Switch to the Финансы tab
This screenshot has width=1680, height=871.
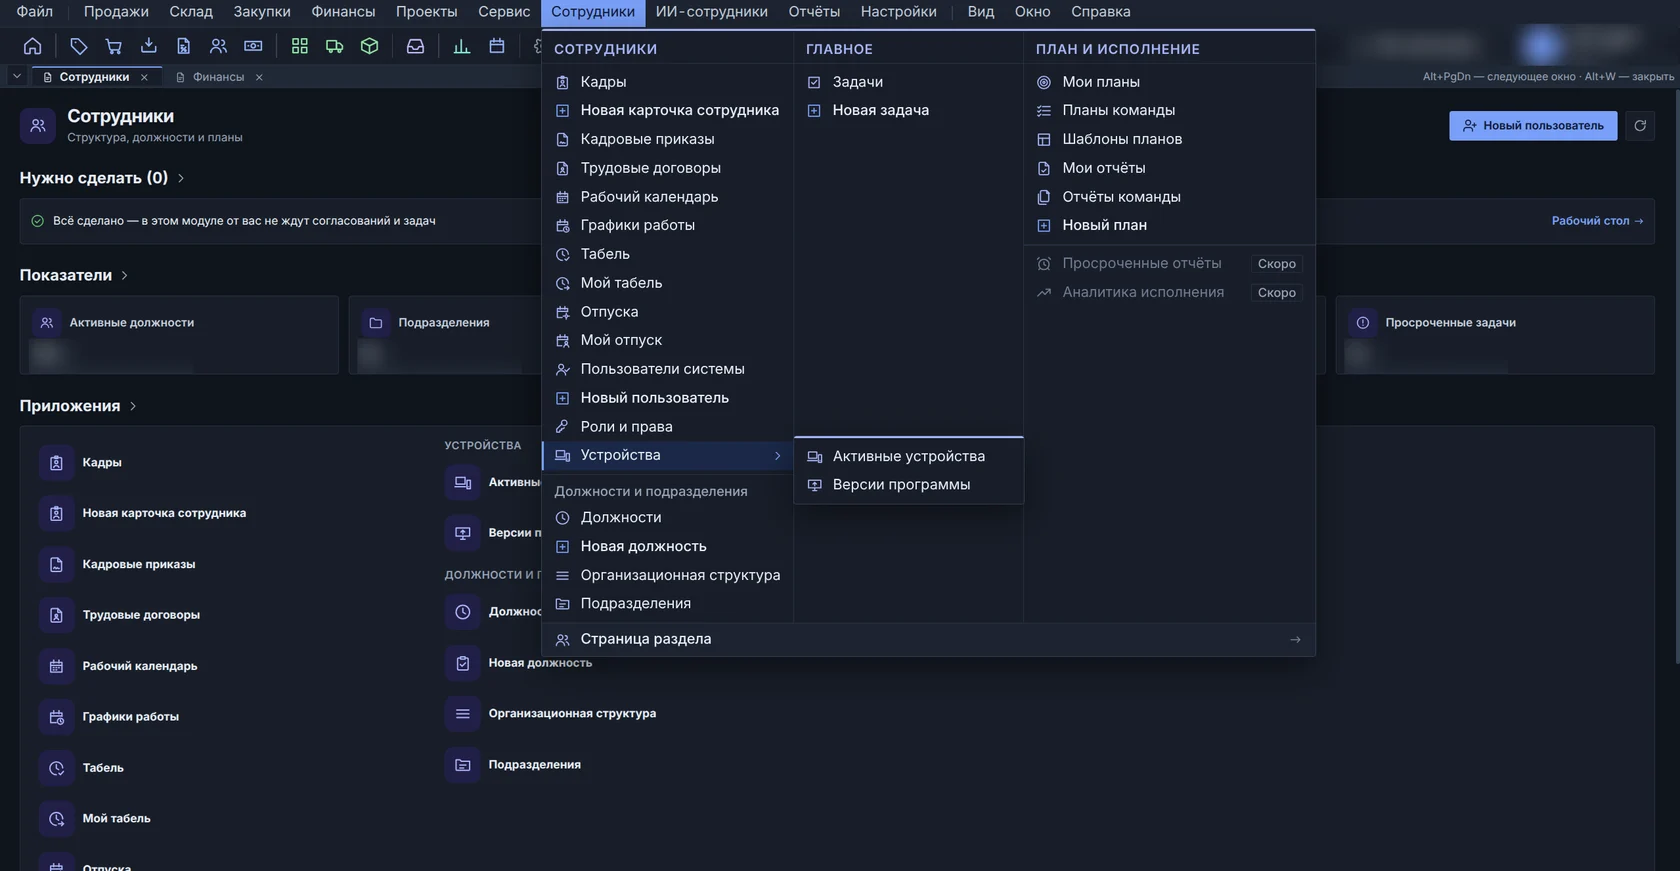(218, 77)
